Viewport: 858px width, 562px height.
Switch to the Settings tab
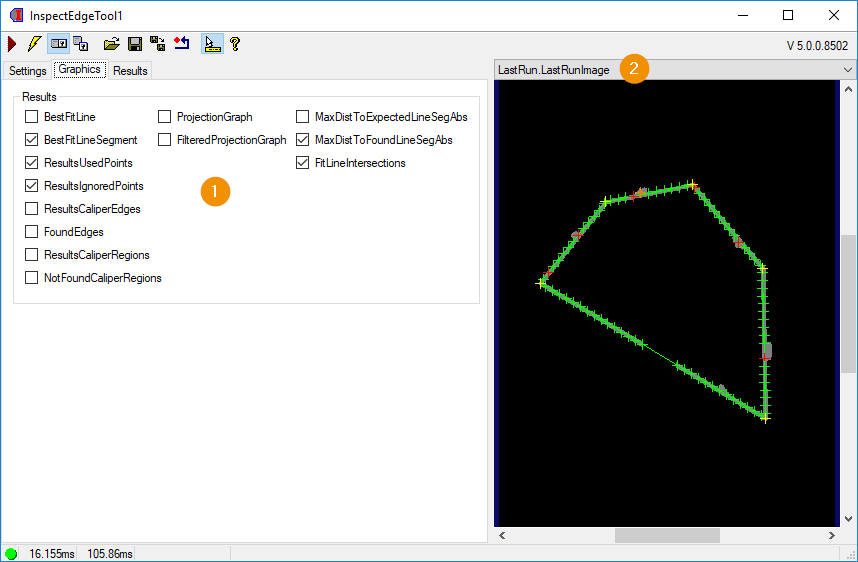coord(27,71)
